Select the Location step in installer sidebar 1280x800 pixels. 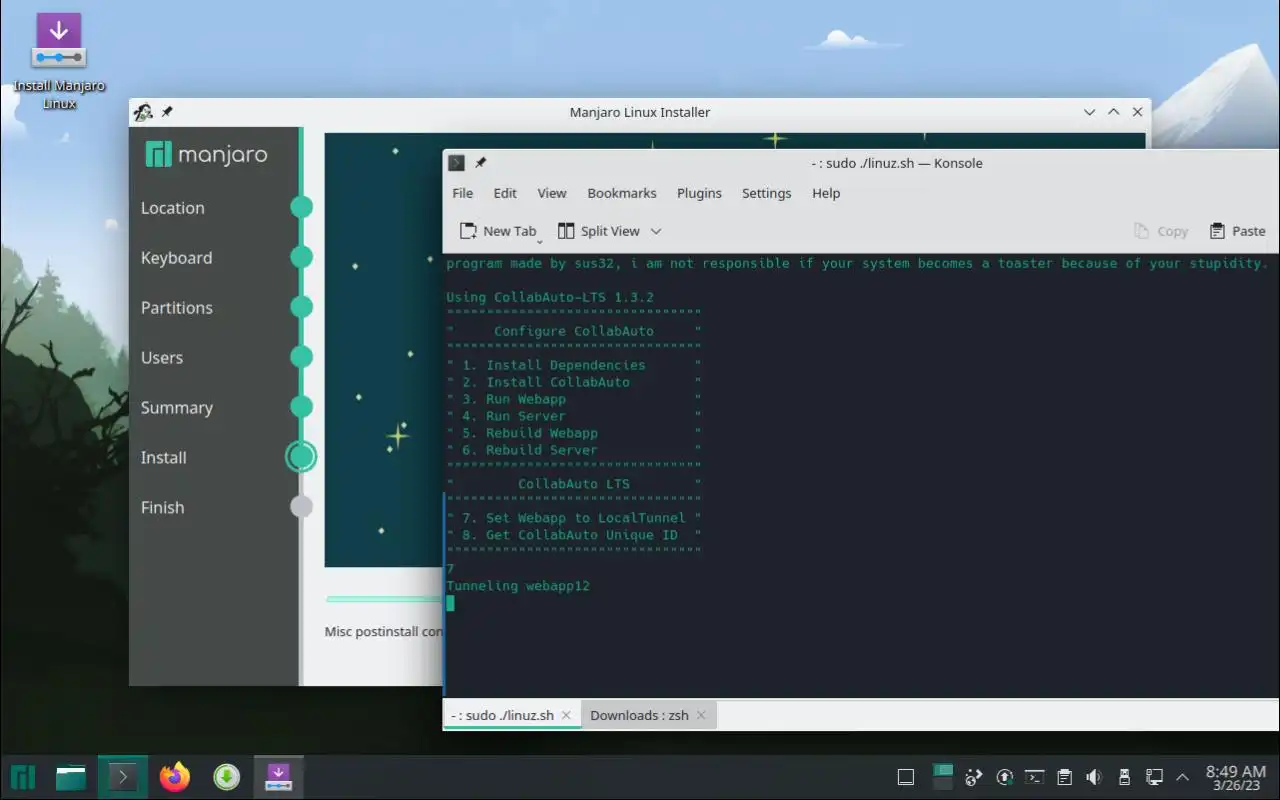click(172, 208)
